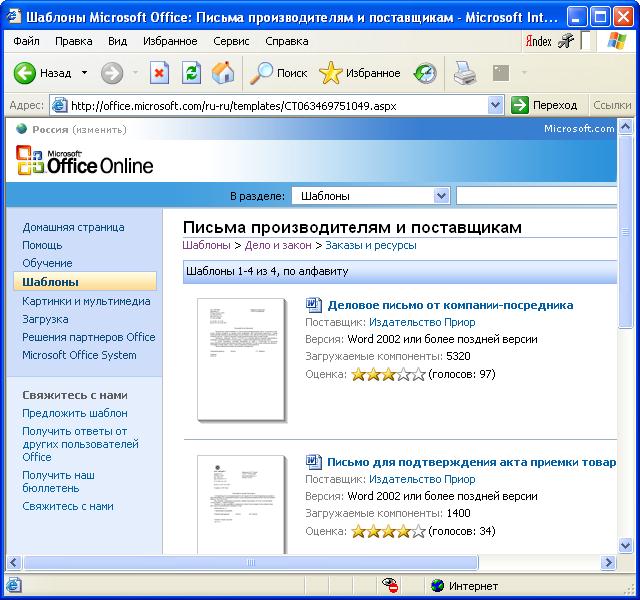The width and height of the screenshot is (640, 600).
Task: Click the vertical scrollbar up arrow
Action: 625,127
